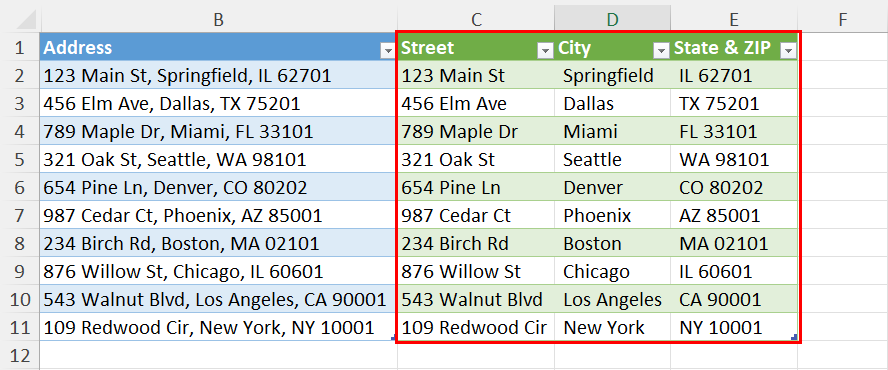Select row 7 header
Viewport: 888px width, 370px height.
[20, 215]
